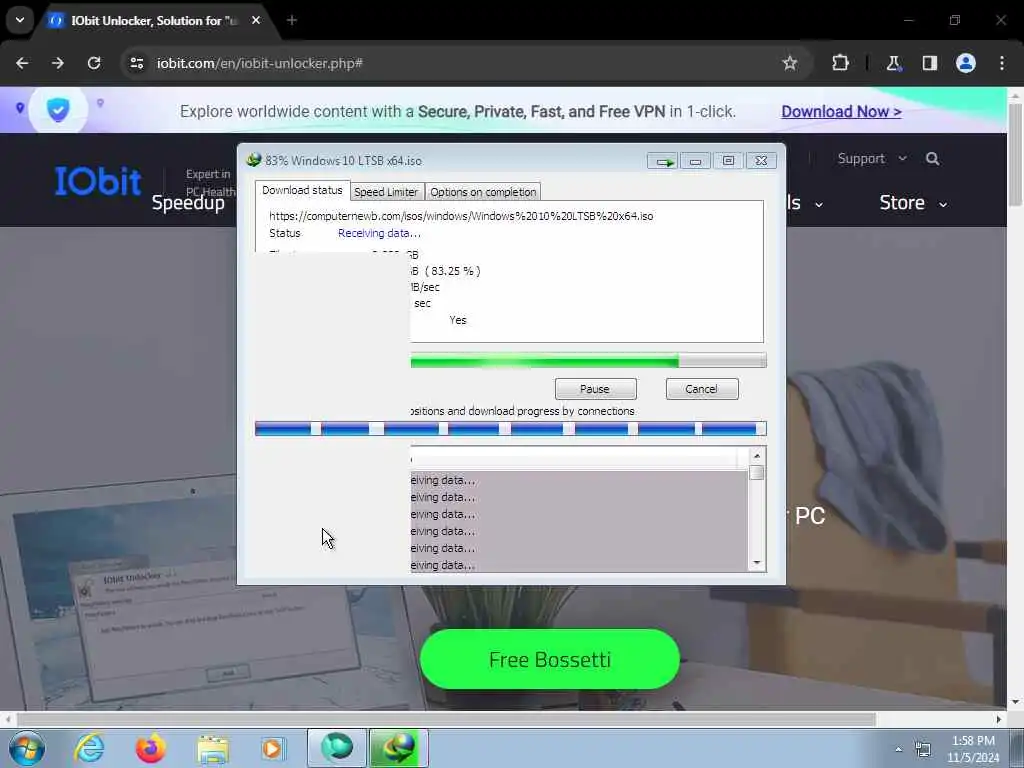
Task: Open the Speedup menu item
Action: point(189,203)
